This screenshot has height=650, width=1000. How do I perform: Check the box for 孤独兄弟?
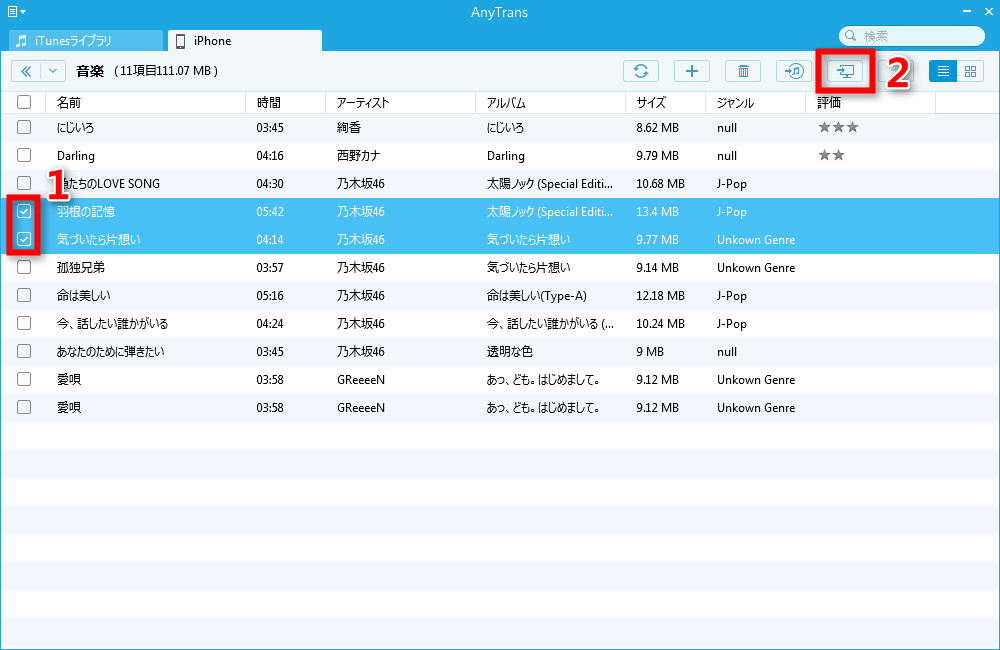pyautogui.click(x=24, y=267)
